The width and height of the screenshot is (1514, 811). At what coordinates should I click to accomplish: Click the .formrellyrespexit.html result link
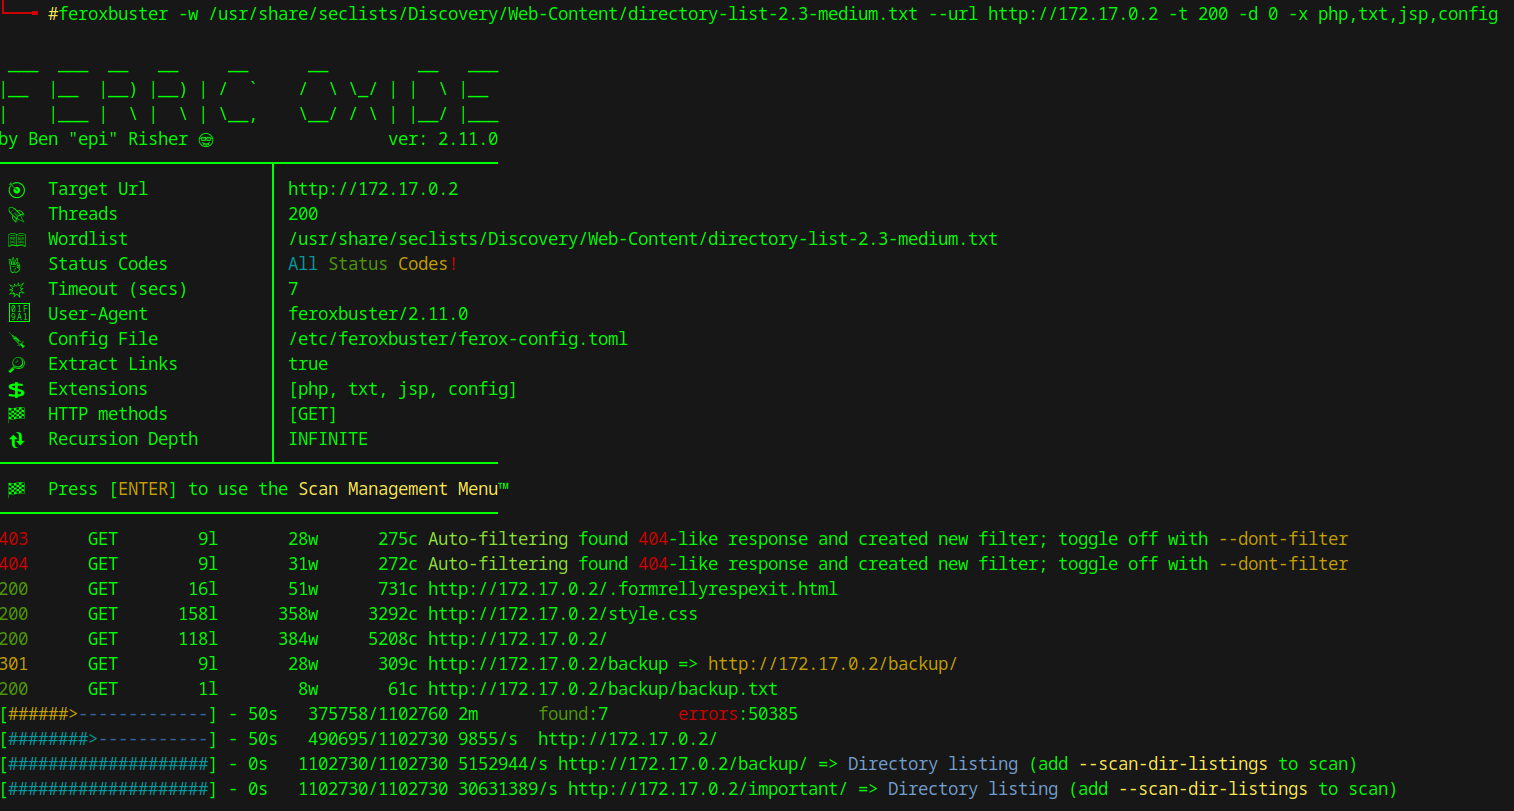[x=632, y=589]
